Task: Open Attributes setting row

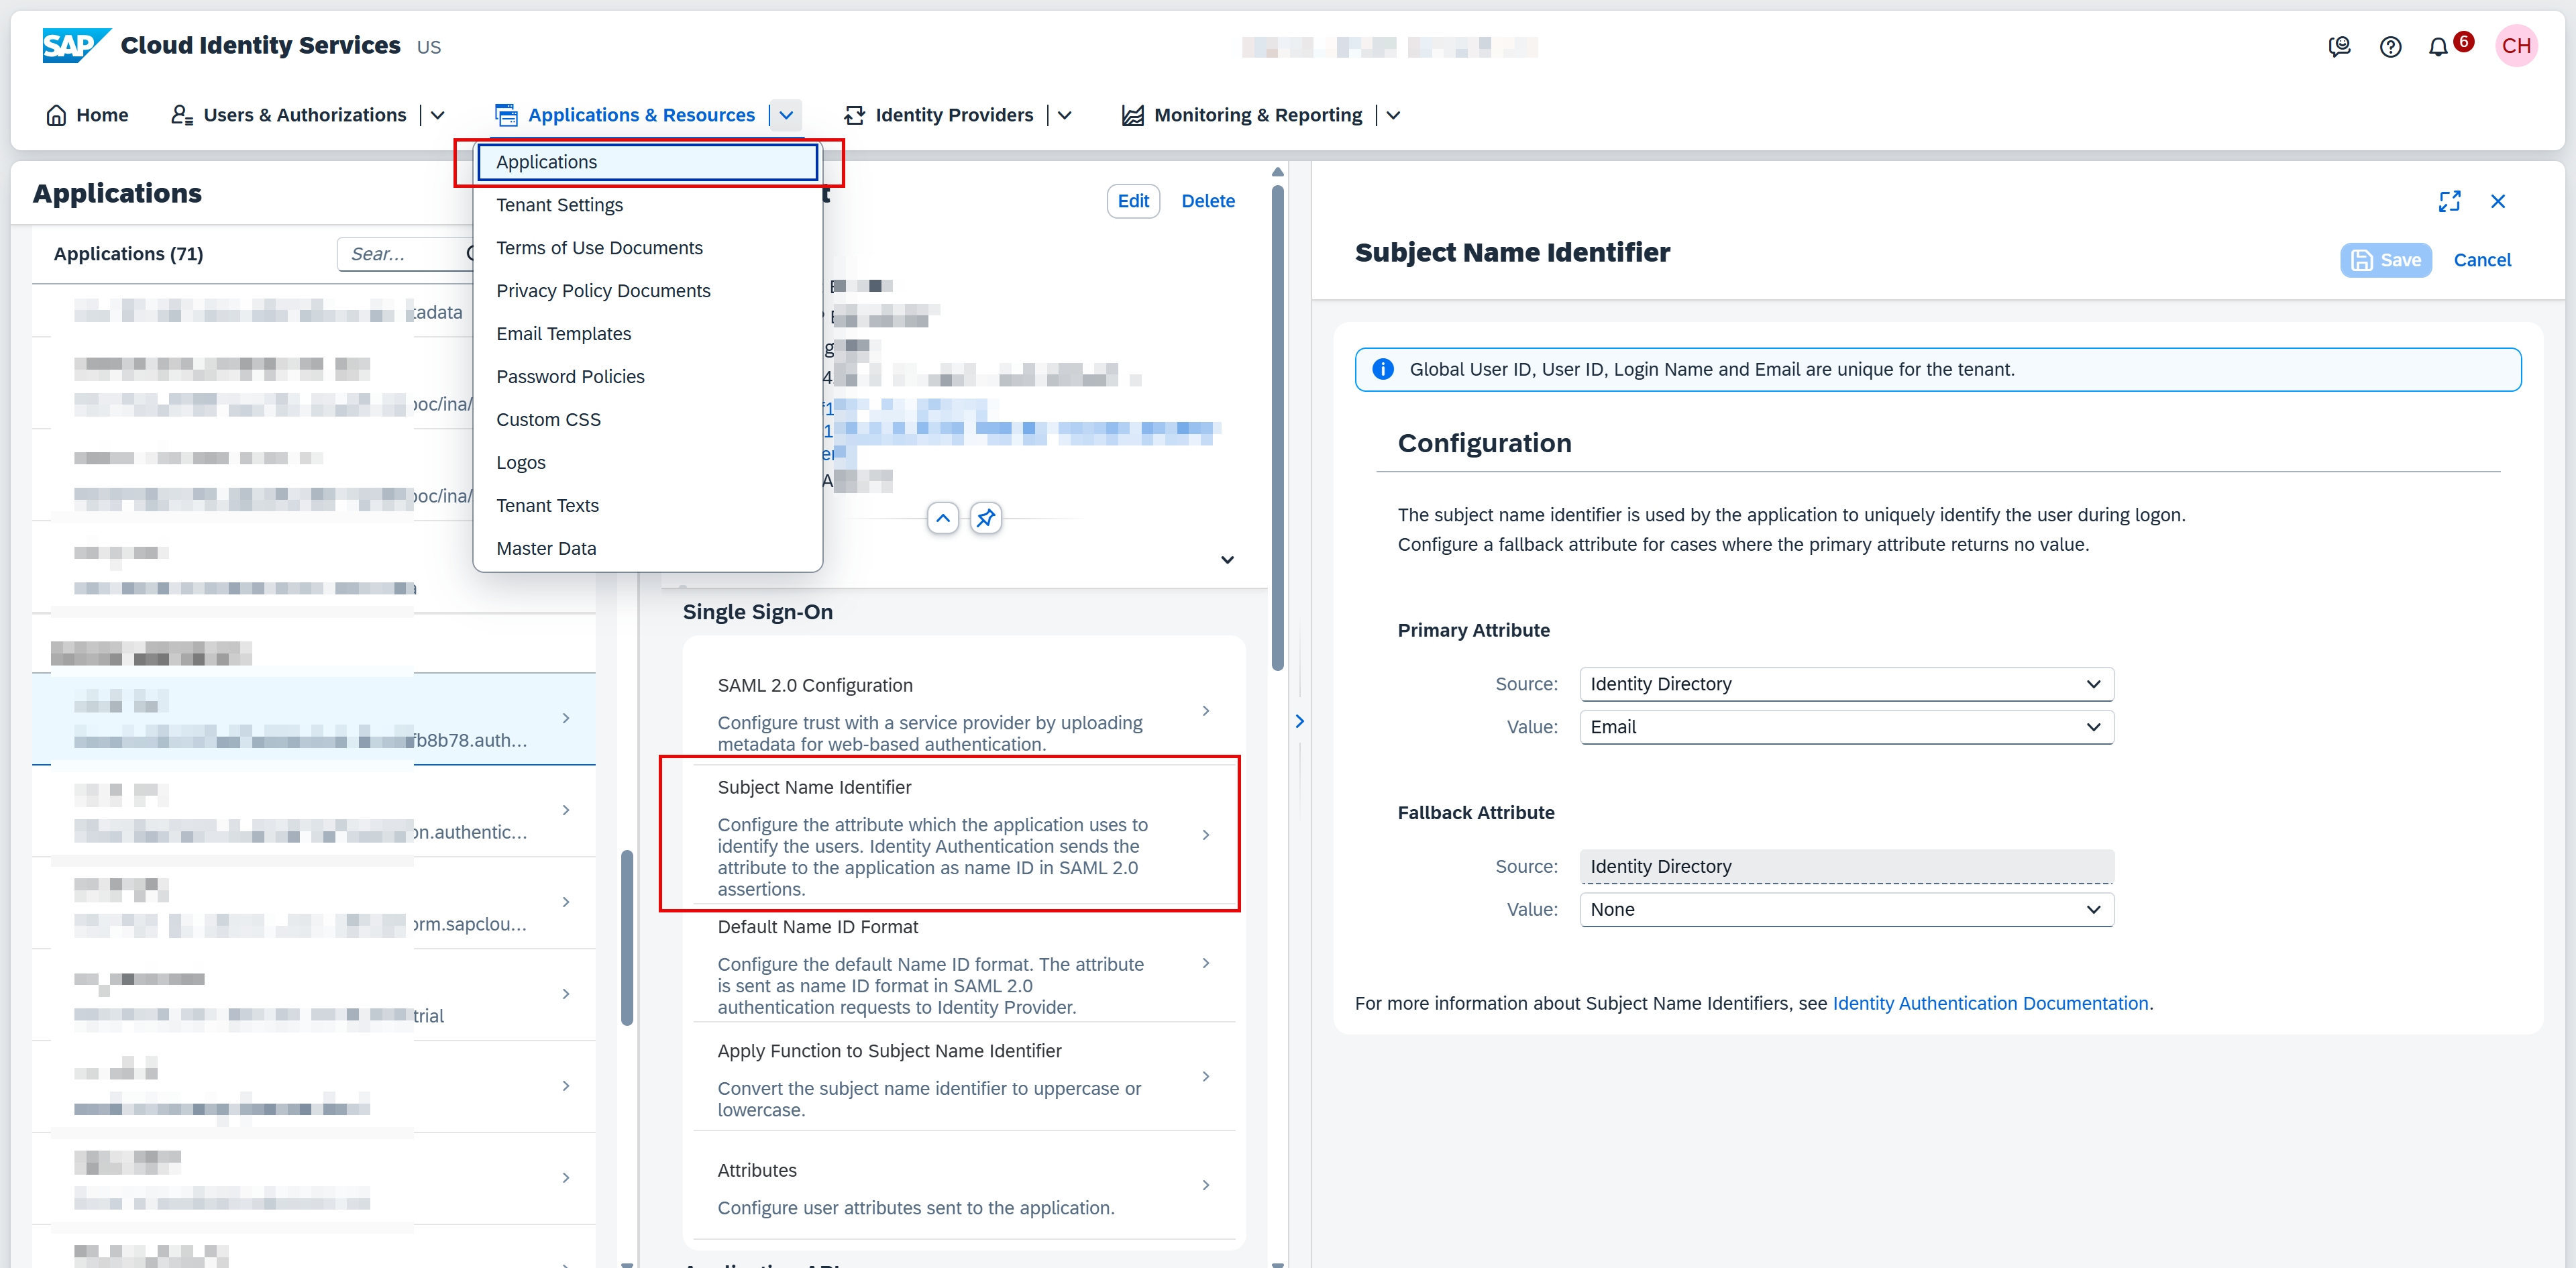Action: tap(964, 1186)
